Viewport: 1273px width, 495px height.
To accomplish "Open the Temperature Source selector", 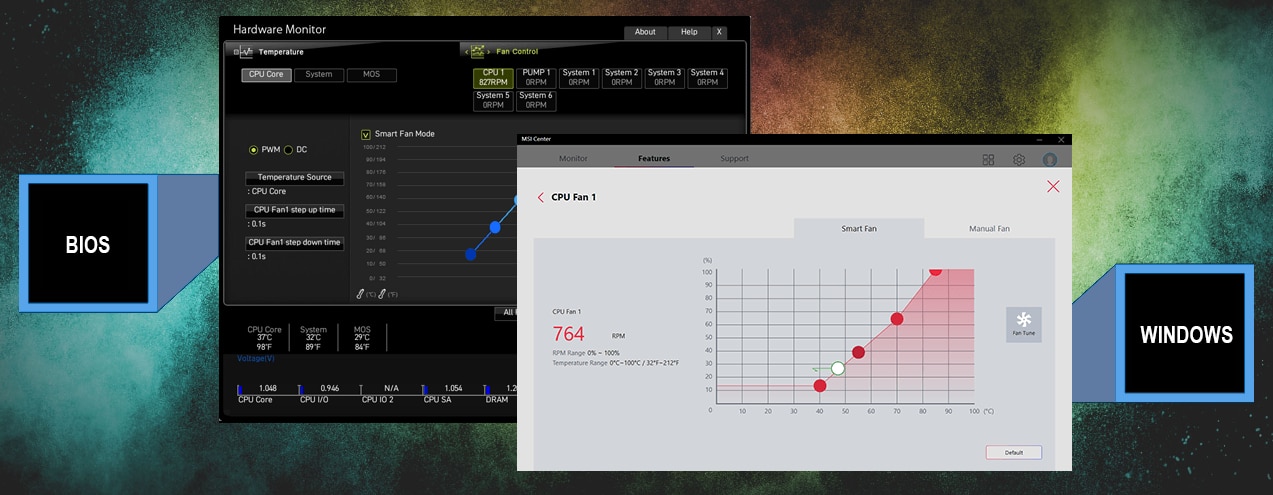I will point(294,177).
